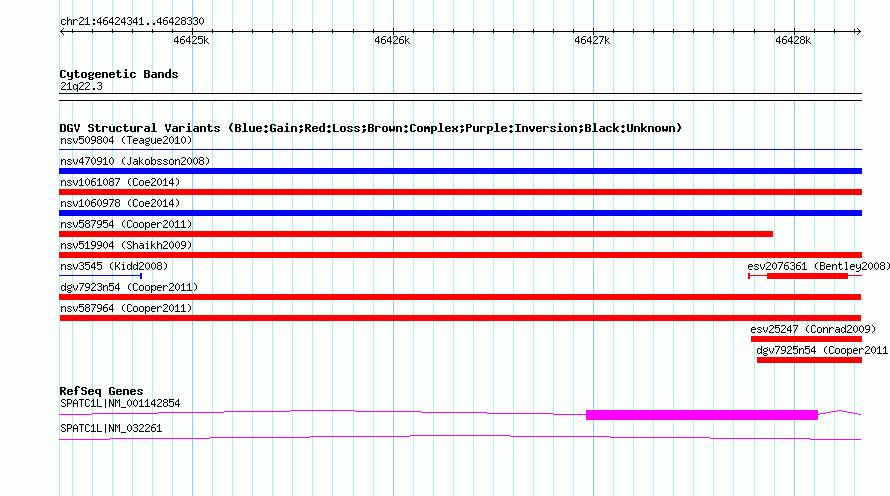Select the red dgv7923n54 loss bar
This screenshot has width=890, height=496.
click(x=460, y=297)
